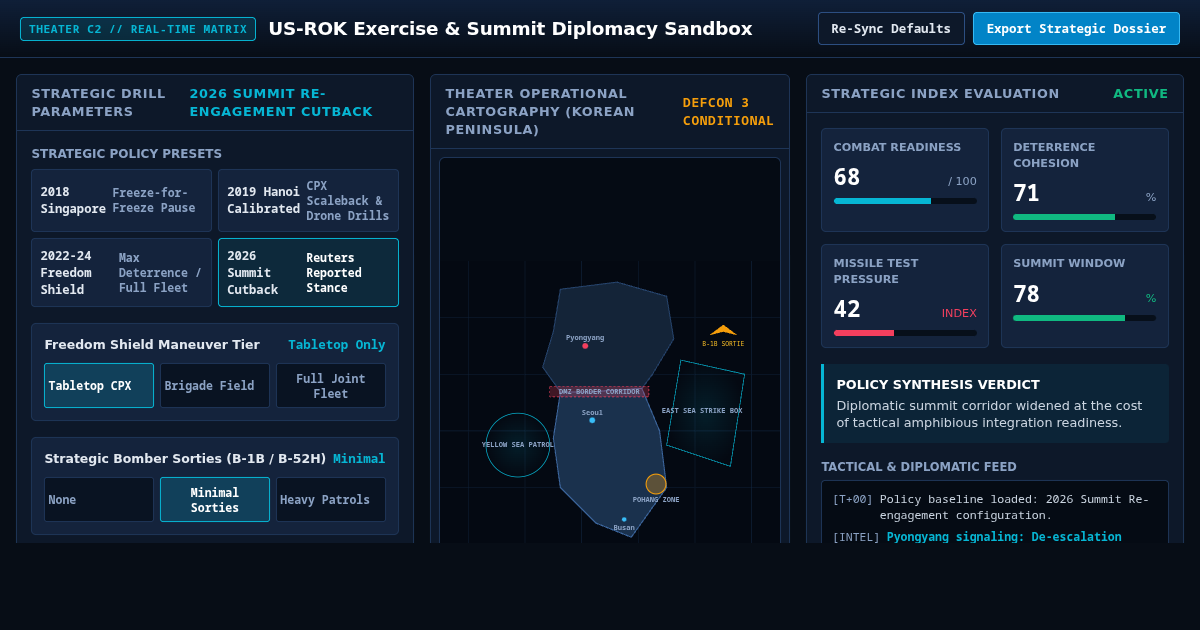The image size is (1200, 630).
Task: Select the blue Seoul marker dot
Action: tap(592, 420)
